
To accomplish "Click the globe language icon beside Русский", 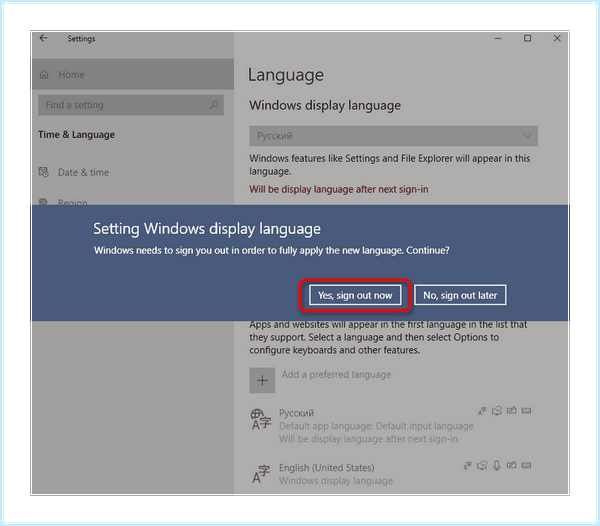I will point(261,419).
